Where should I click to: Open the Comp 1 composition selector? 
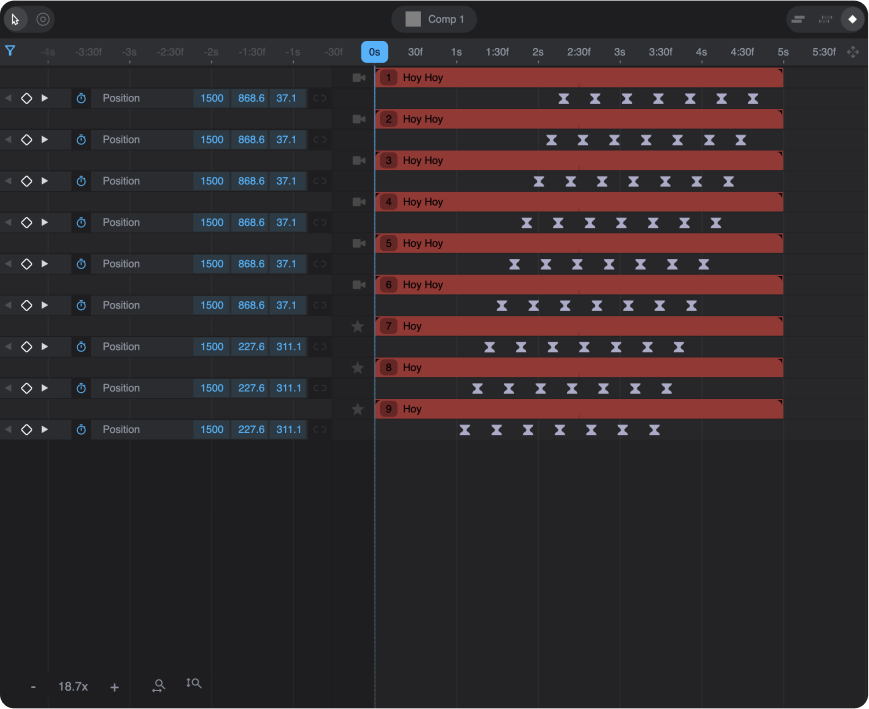click(x=434, y=19)
